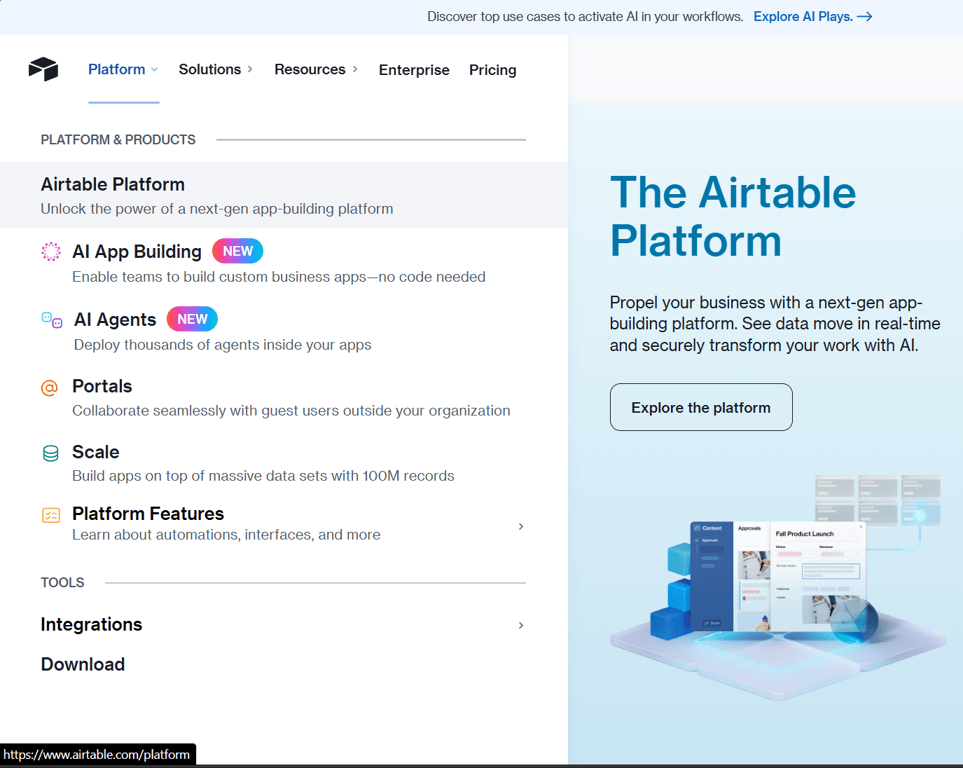The width and height of the screenshot is (963, 768).
Task: Click the product illustration image
Action: [x=778, y=585]
